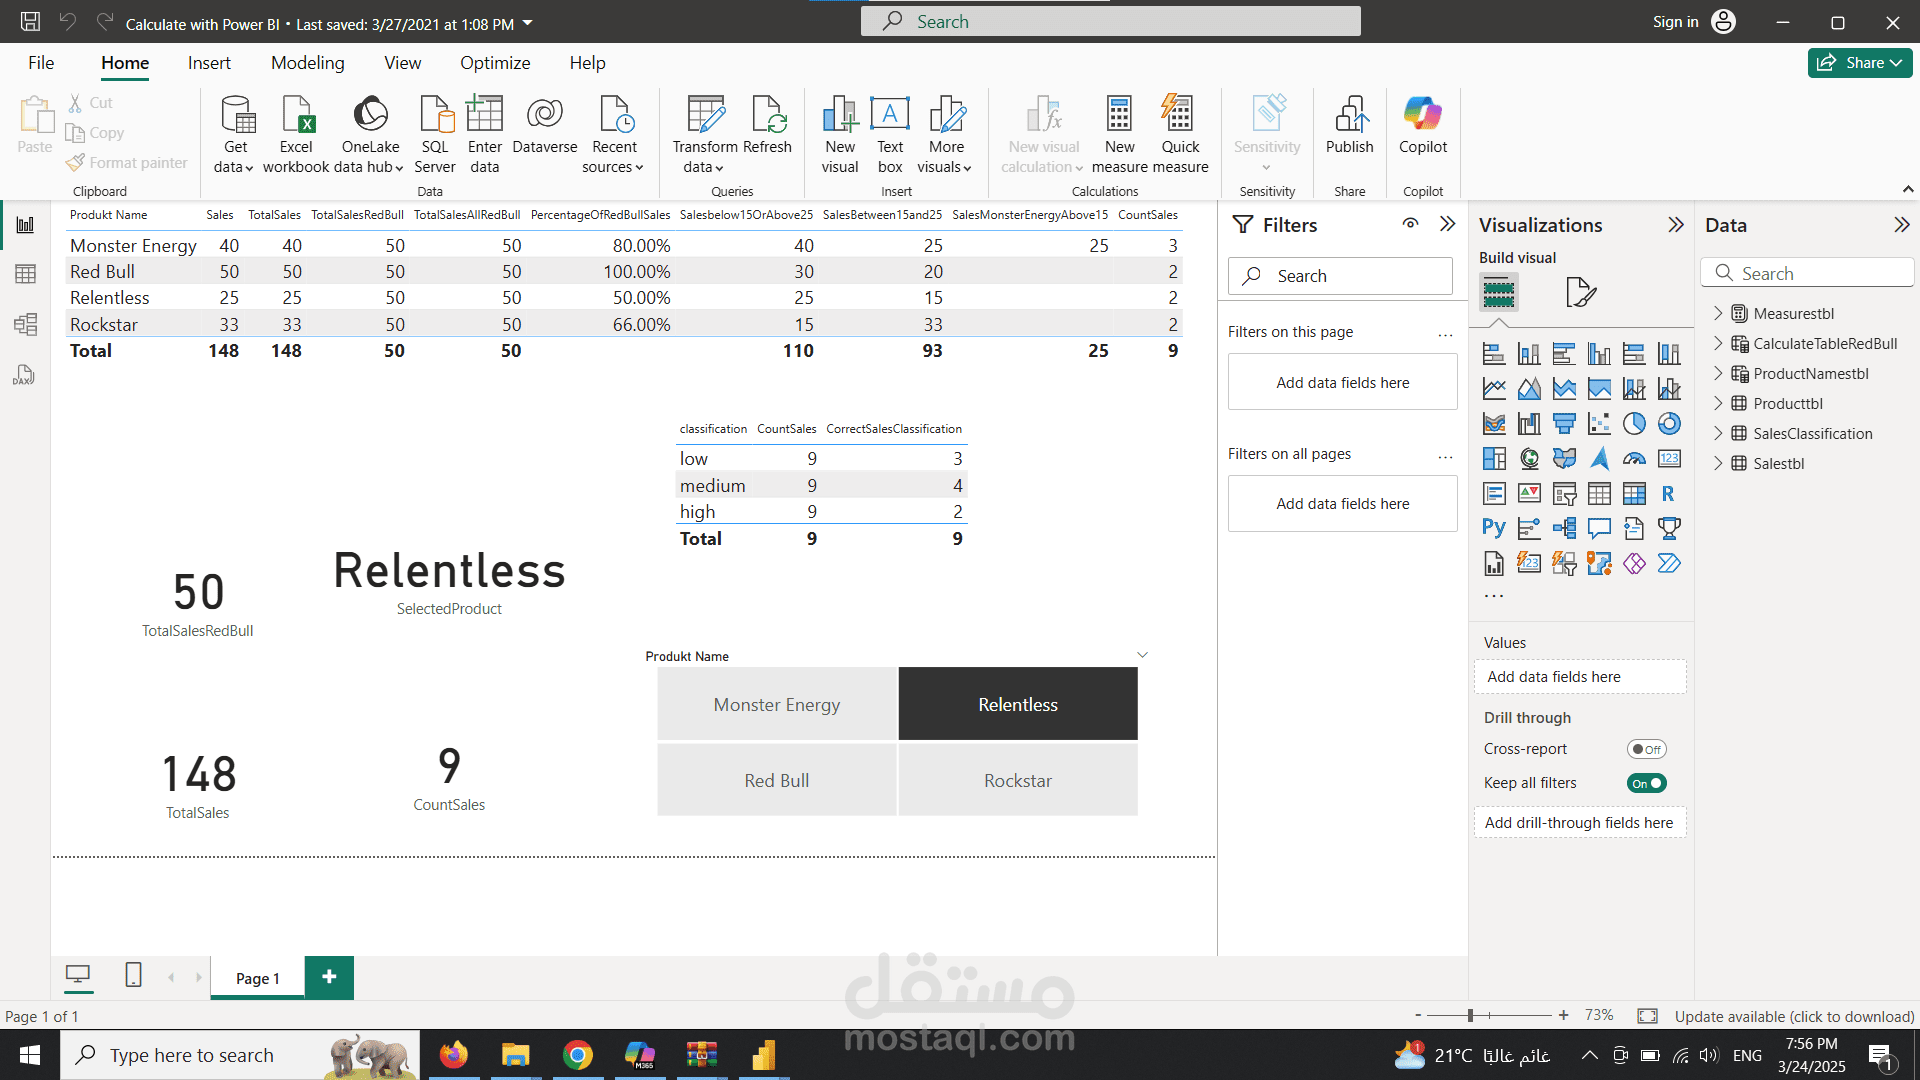The height and width of the screenshot is (1080, 1920).
Task: Select the Page 1 tab
Action: tap(258, 978)
